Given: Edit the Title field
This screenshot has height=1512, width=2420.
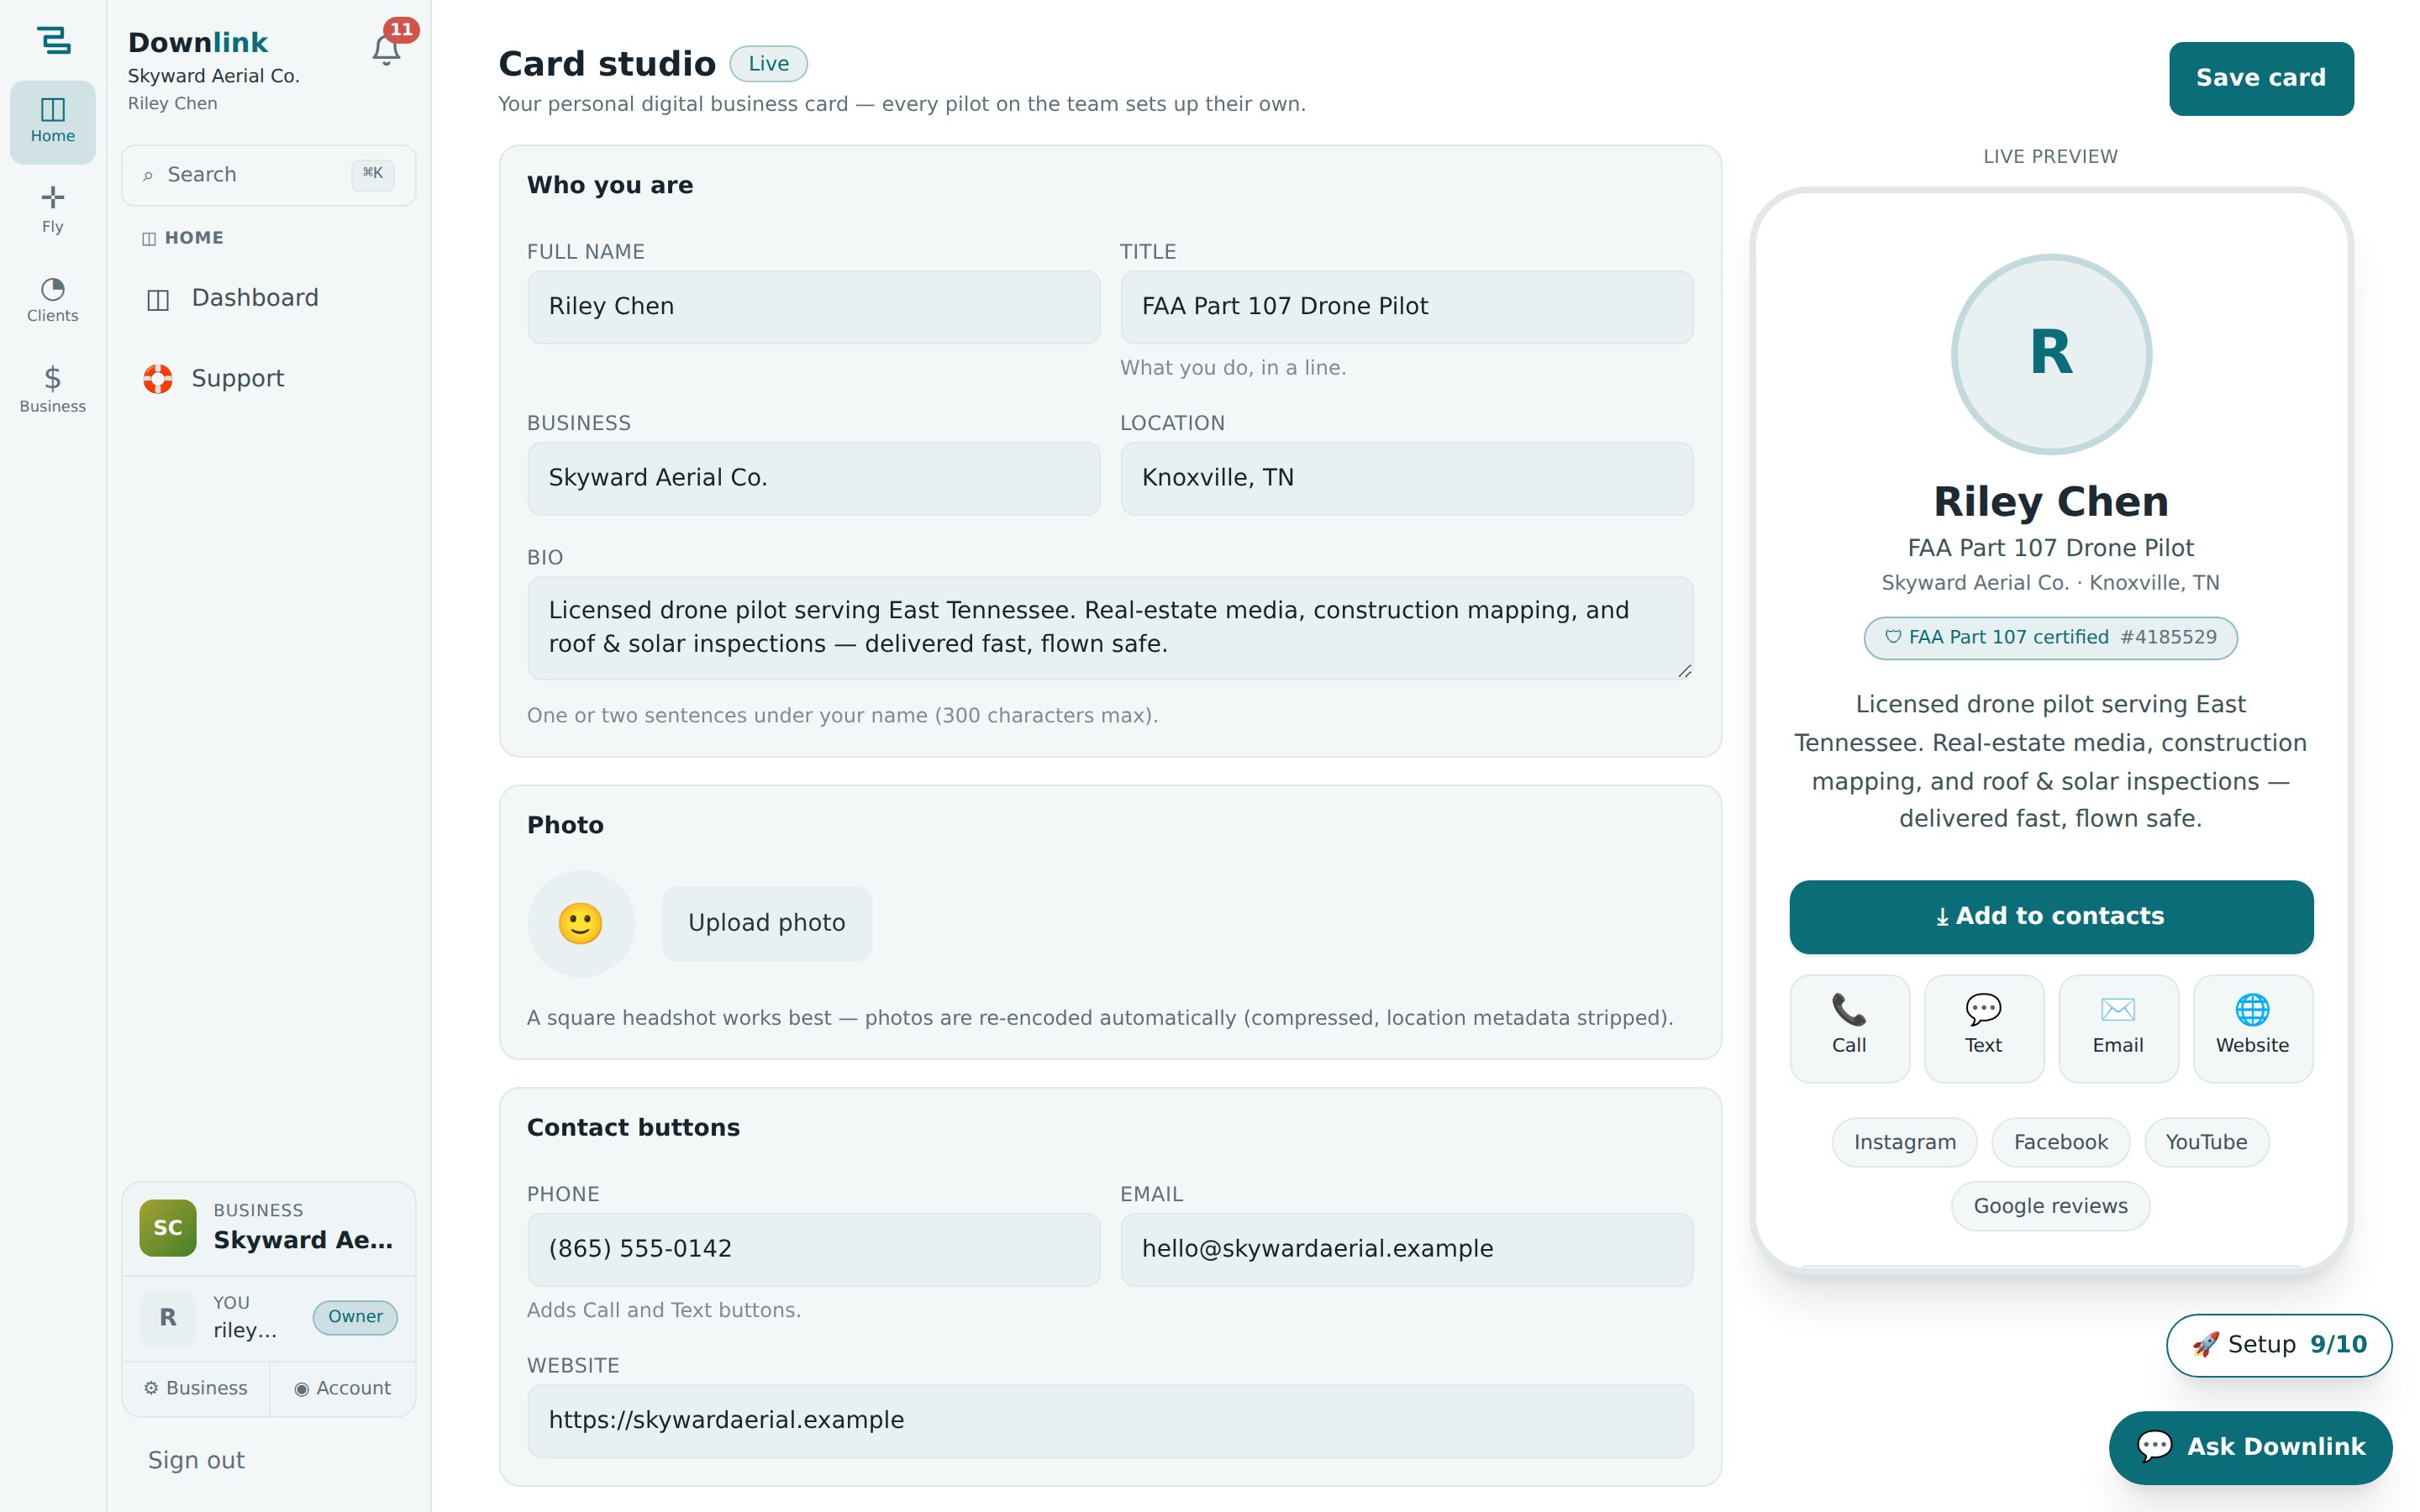Looking at the screenshot, I should 1406,307.
